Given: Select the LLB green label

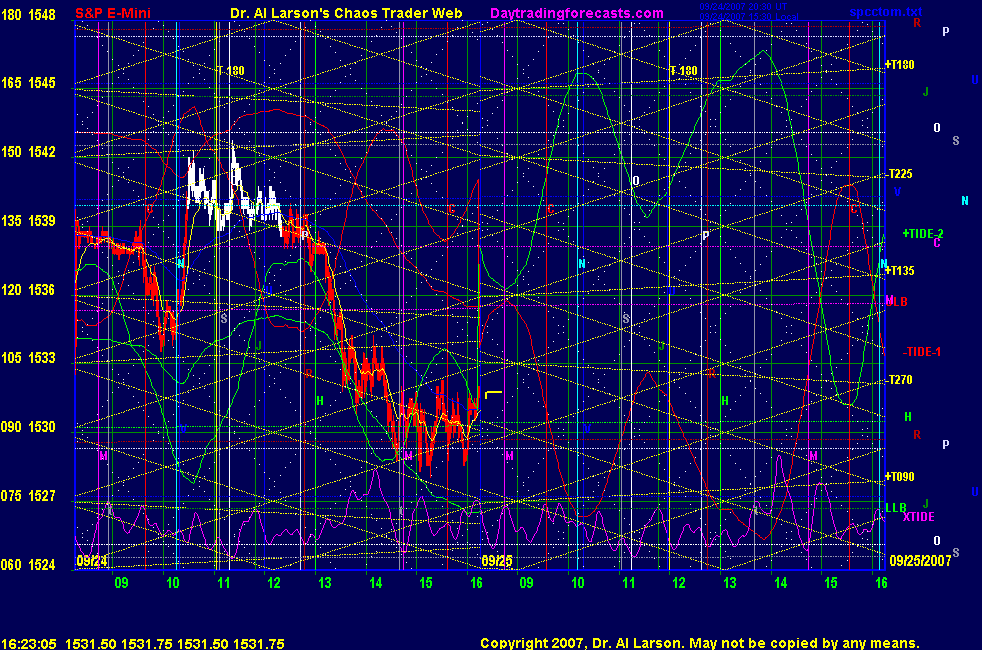Looking at the screenshot, I should 896,507.
